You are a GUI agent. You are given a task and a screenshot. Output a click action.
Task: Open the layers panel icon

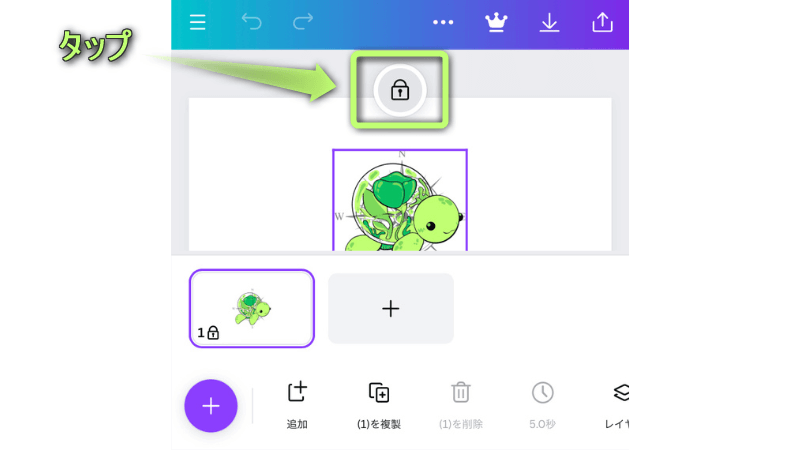click(x=621, y=393)
